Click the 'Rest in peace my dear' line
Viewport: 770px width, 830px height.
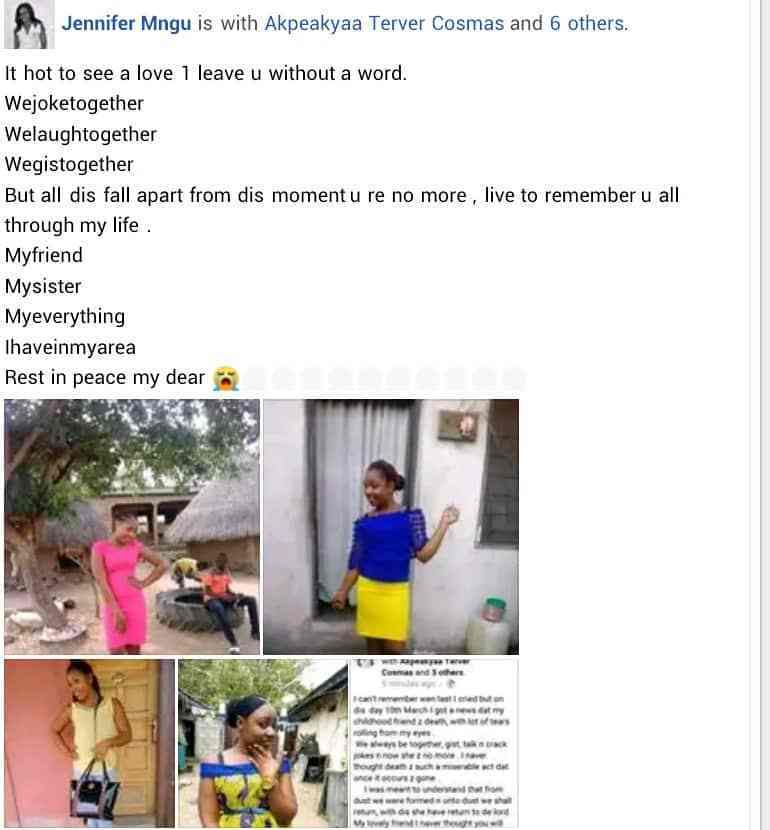105,378
